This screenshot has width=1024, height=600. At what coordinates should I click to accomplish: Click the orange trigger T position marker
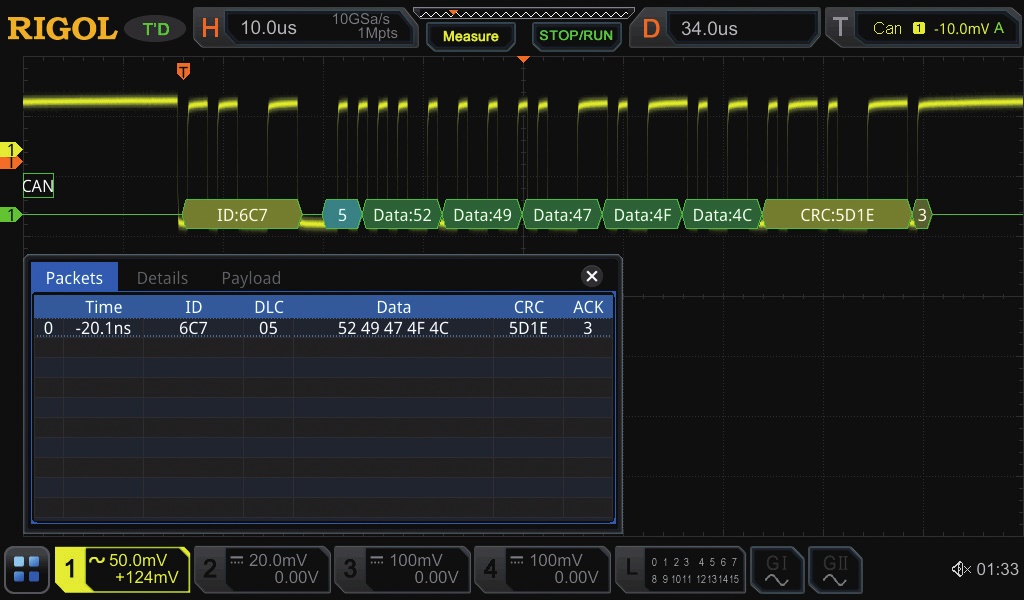coord(184,71)
